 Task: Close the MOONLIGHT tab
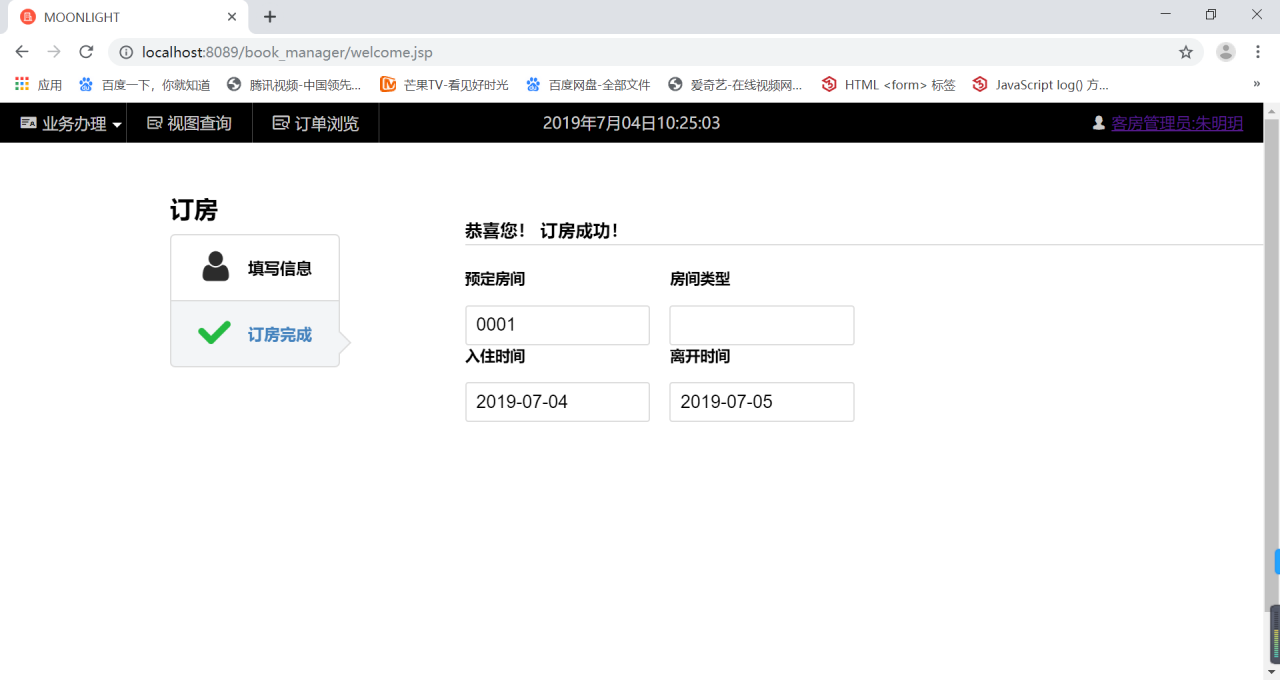point(232,17)
